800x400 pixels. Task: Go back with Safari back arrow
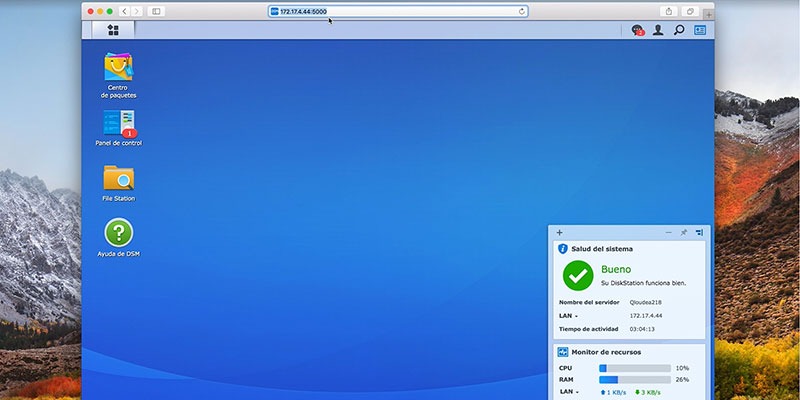coord(125,11)
